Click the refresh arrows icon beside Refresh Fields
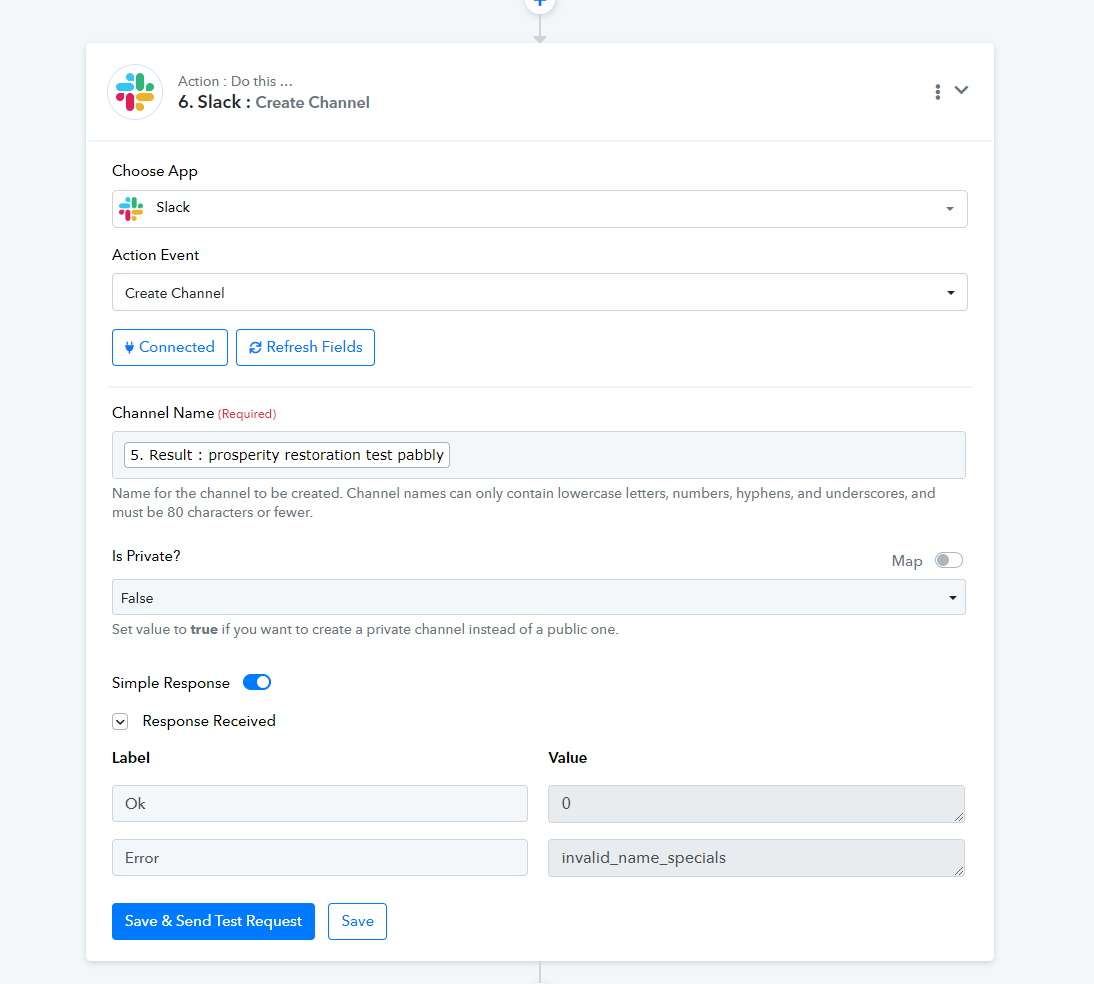This screenshot has width=1094, height=984. pyautogui.click(x=255, y=348)
